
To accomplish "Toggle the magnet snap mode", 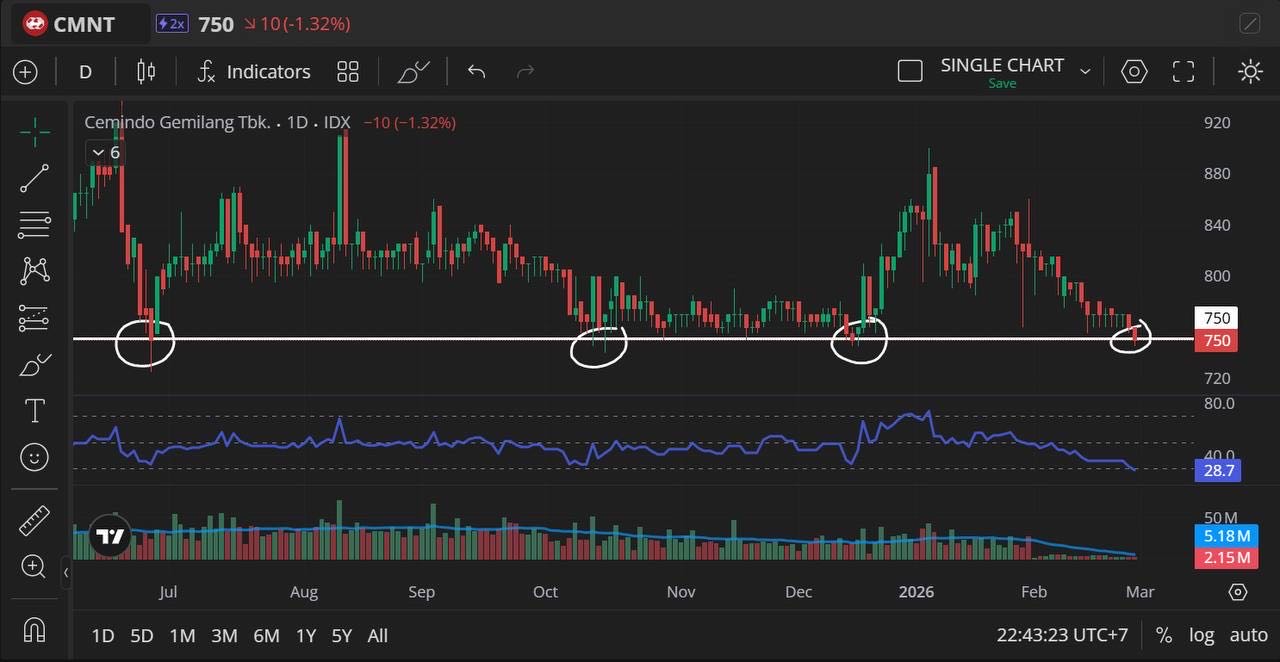I will [x=34, y=630].
